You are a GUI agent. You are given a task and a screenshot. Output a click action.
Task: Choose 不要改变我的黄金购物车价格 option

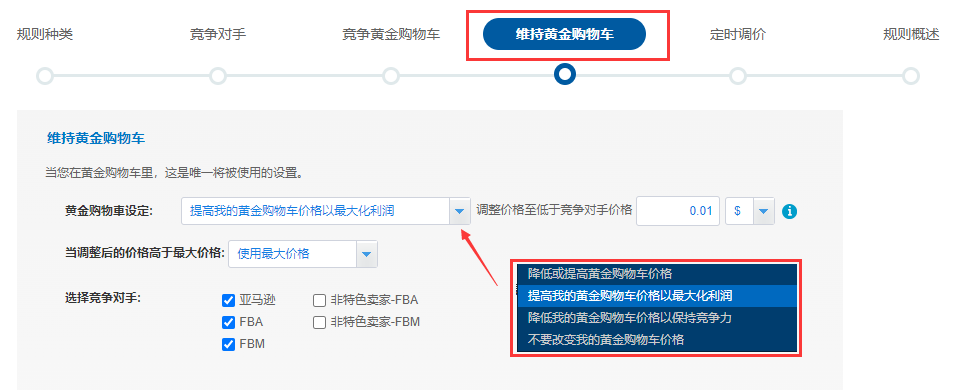(657, 340)
